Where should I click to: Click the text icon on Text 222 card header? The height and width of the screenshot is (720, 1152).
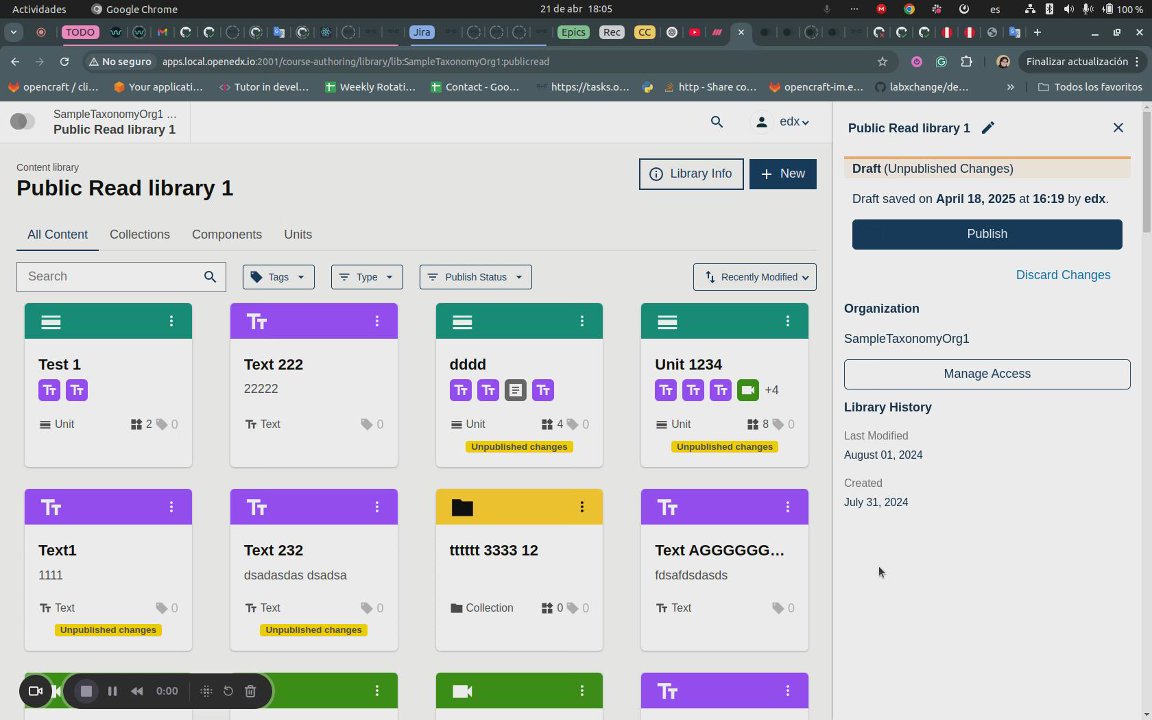[256, 321]
